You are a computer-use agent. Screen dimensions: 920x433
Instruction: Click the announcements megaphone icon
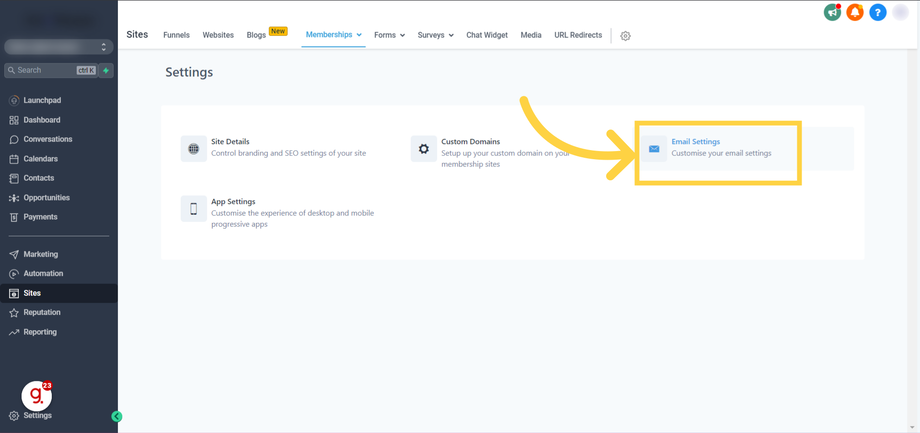832,12
